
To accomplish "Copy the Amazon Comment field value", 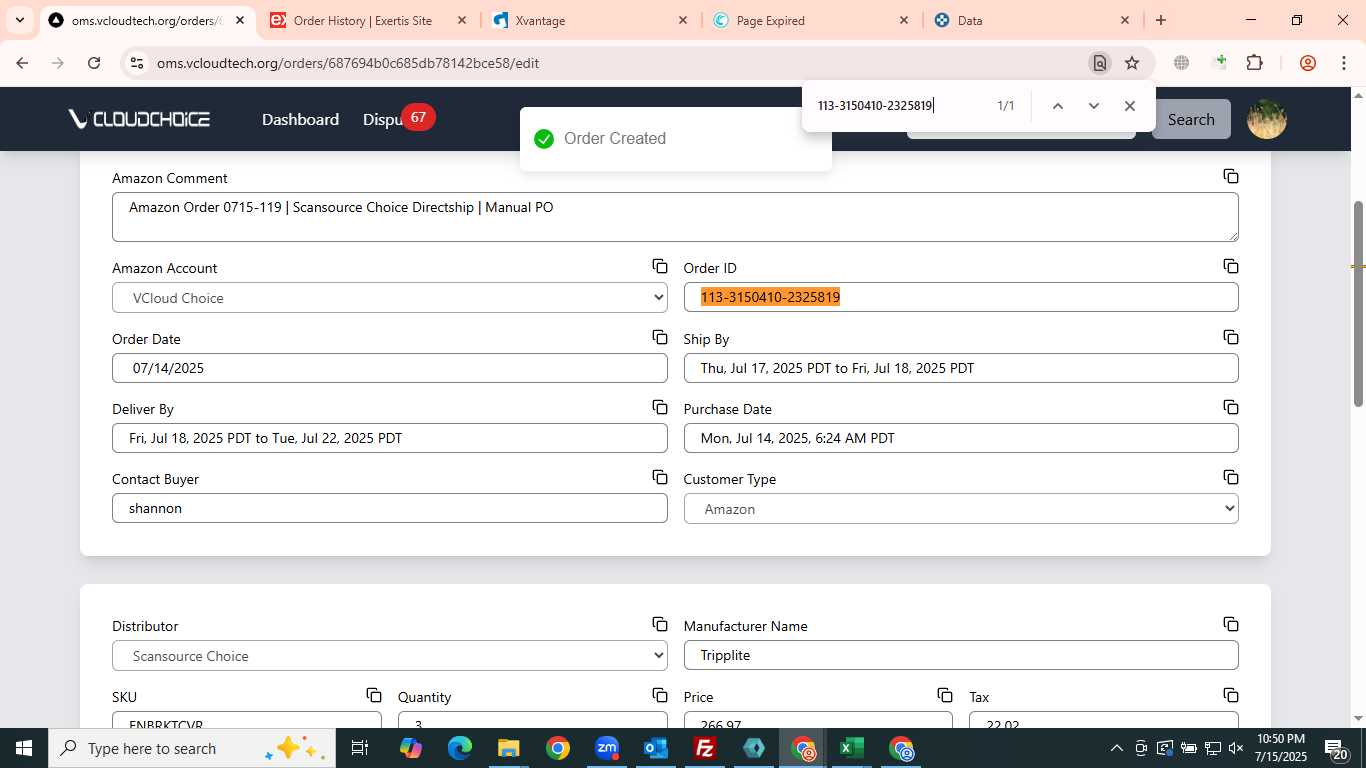I will pyautogui.click(x=1231, y=177).
